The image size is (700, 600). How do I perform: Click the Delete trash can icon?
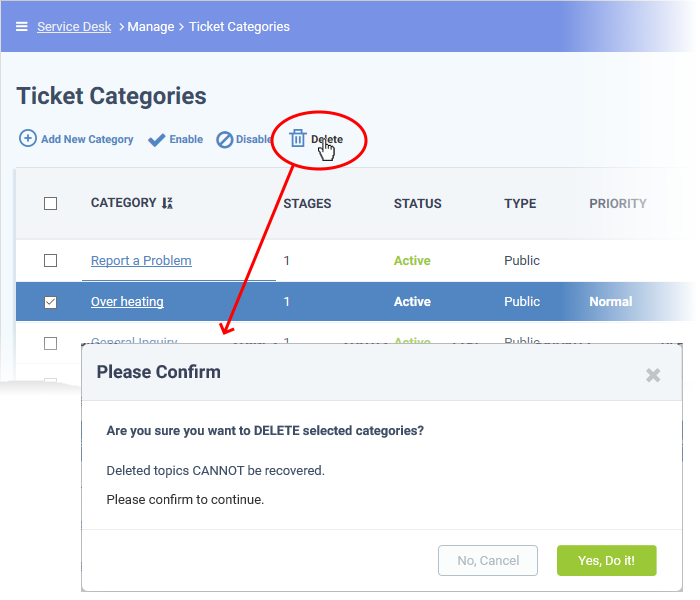[298, 138]
